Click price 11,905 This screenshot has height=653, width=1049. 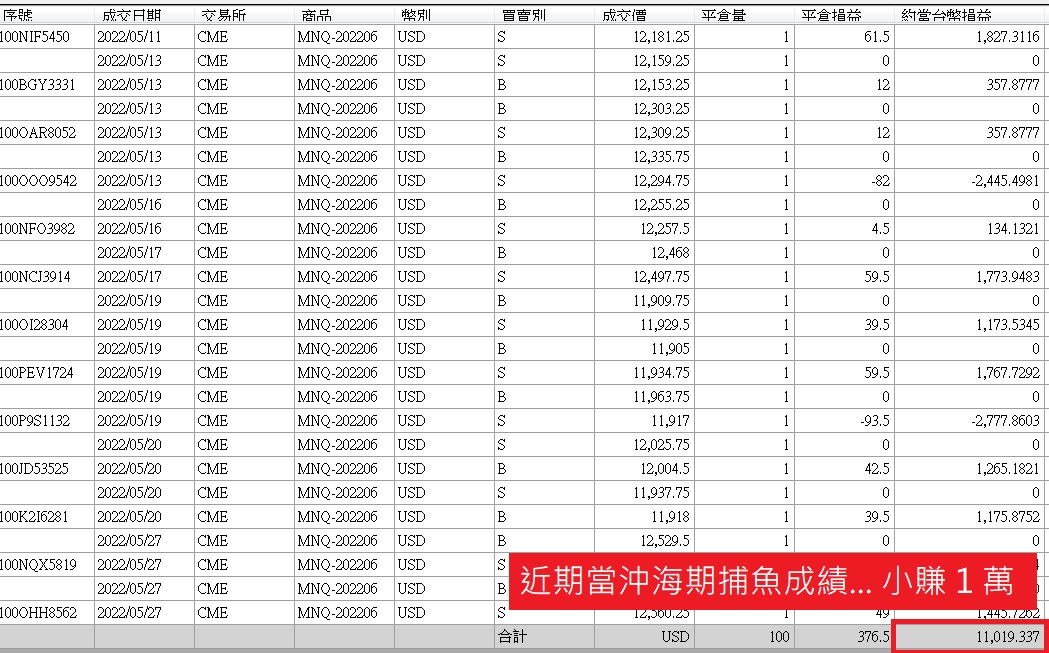click(670, 349)
